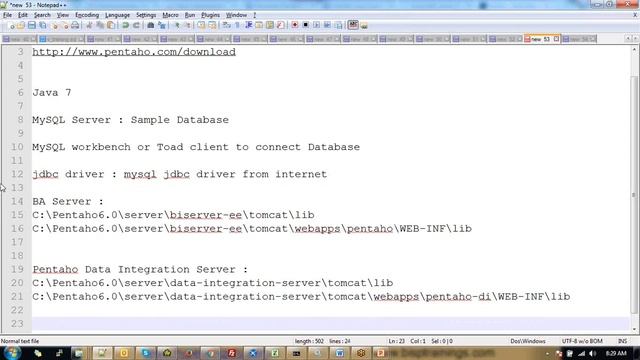Image resolution: width=640 pixels, height=360 pixels.
Task: Click line number 12 in the margin
Action: 17,174
